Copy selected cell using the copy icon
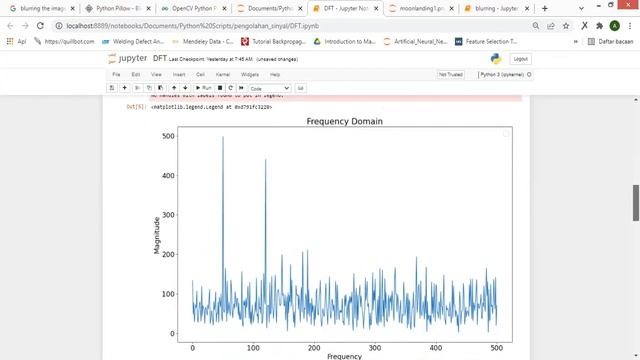 (x=149, y=88)
